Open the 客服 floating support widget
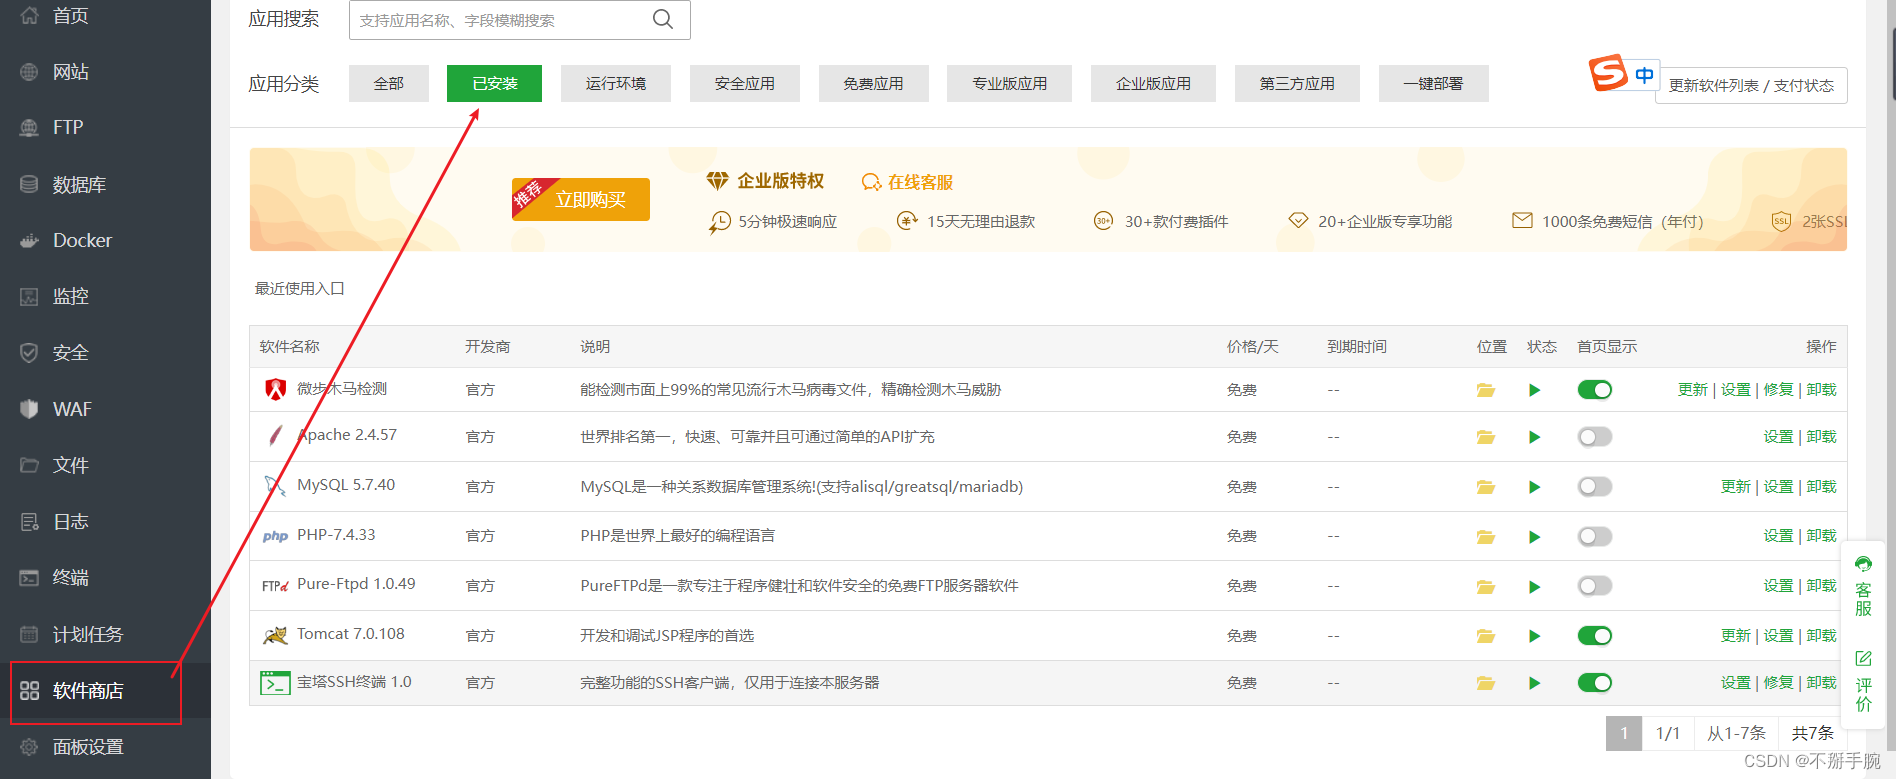Image resolution: width=1896 pixels, height=779 pixels. click(1864, 587)
